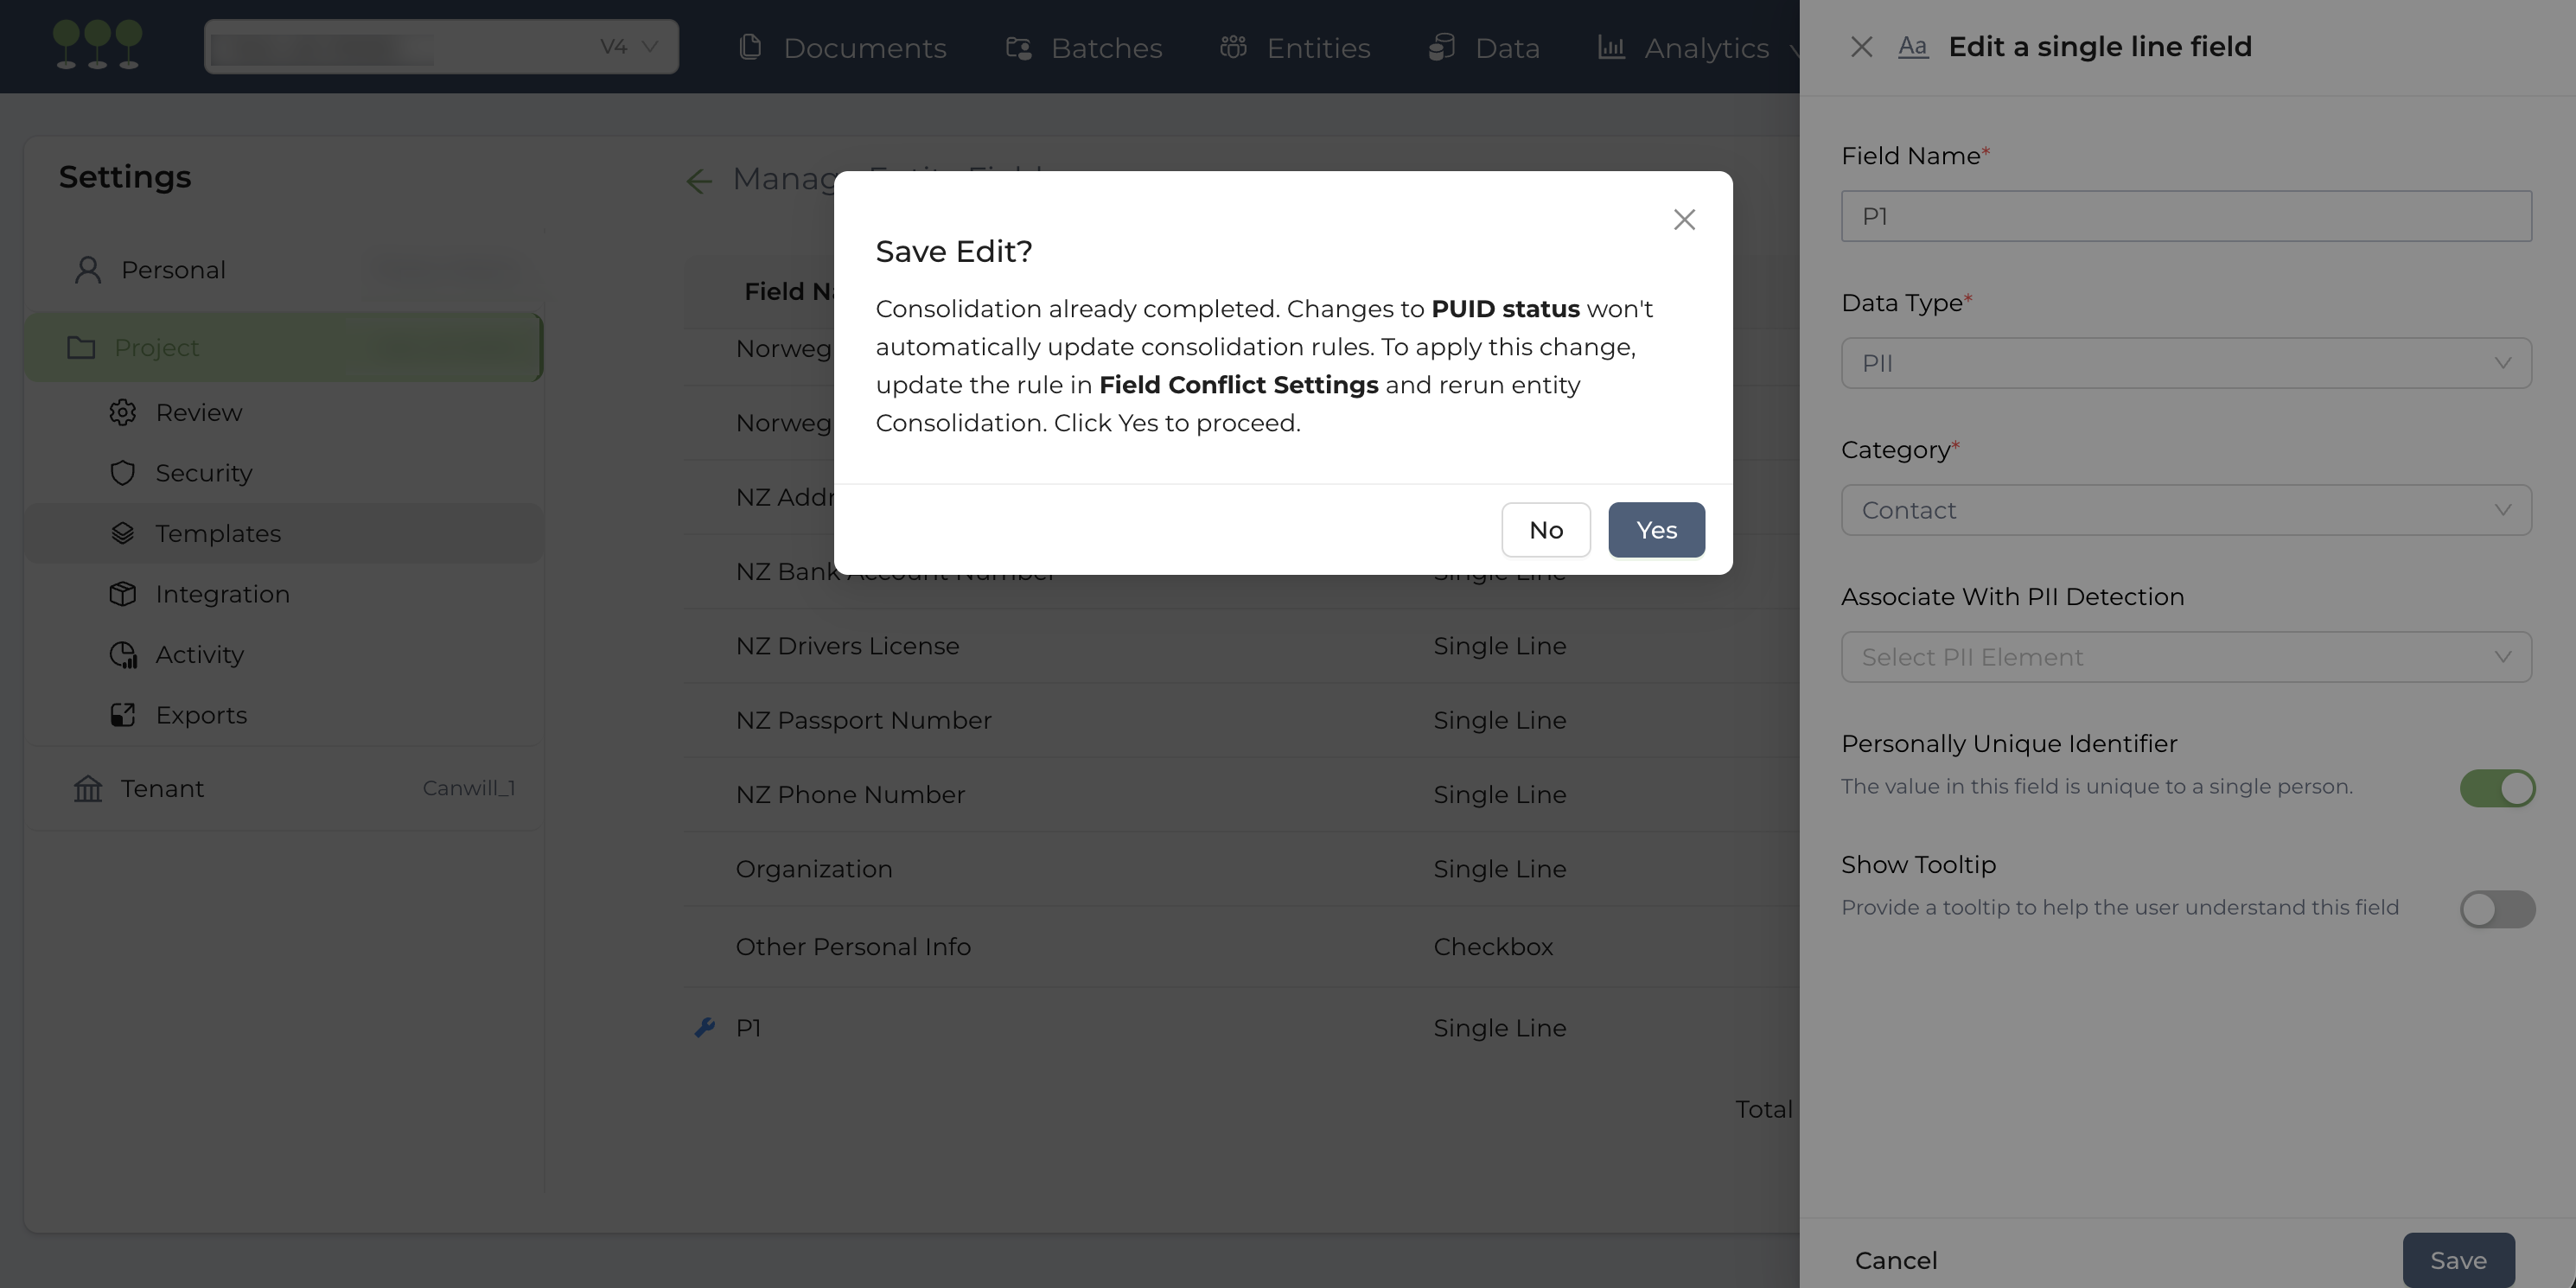
Task: Click the Security shield icon
Action: point(122,473)
